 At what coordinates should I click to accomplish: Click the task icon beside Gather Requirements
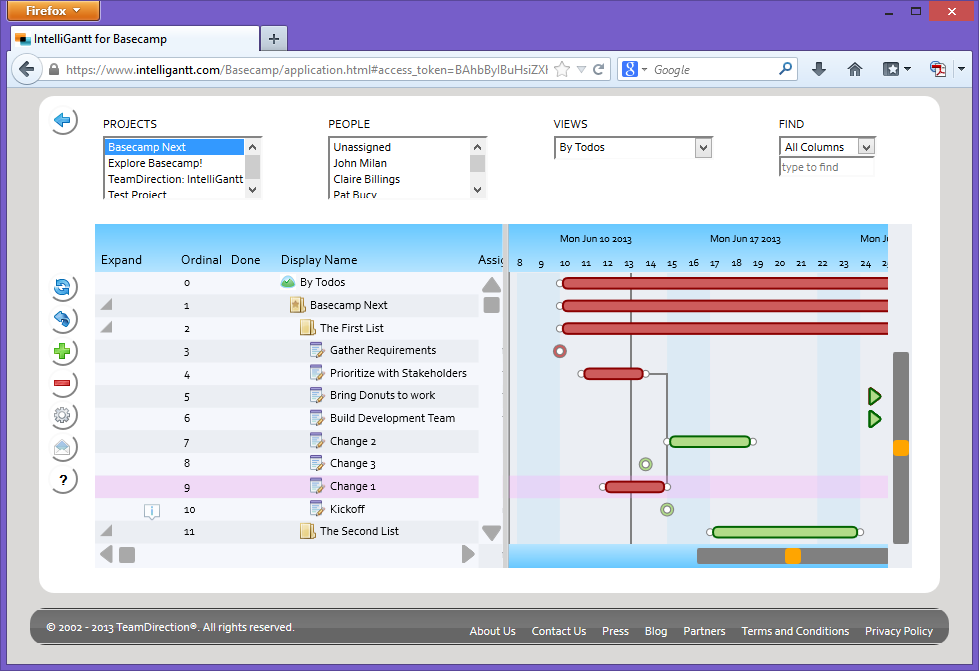(x=317, y=350)
